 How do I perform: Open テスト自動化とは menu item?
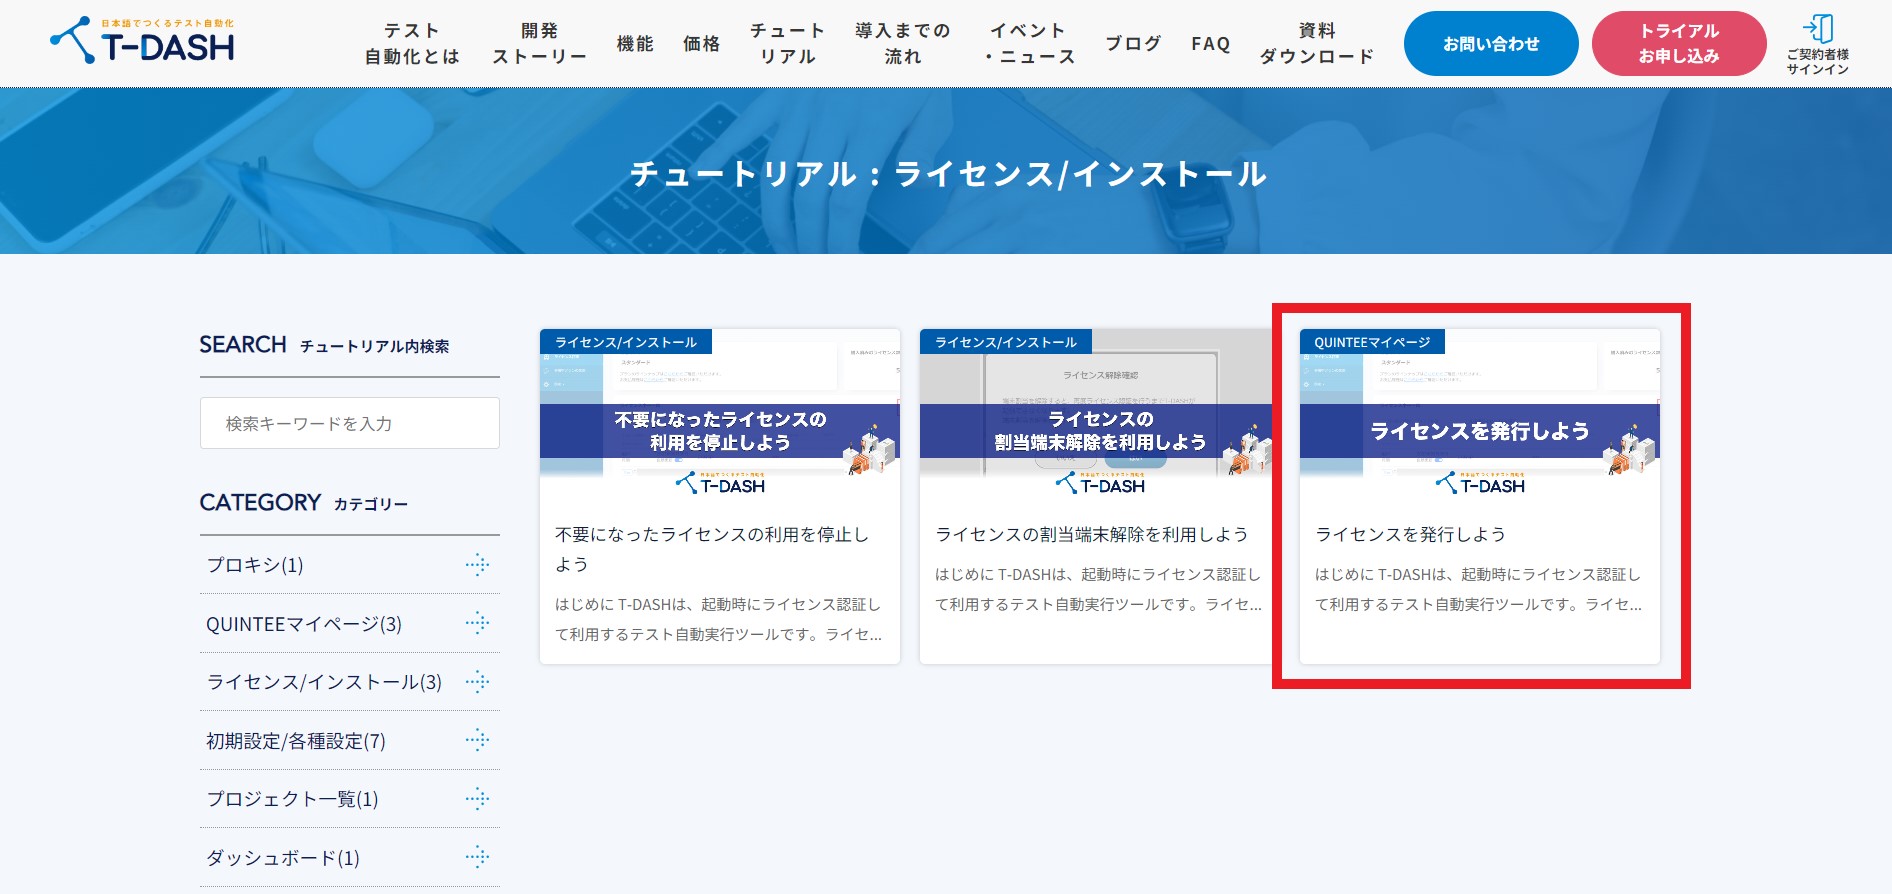[x=412, y=44]
